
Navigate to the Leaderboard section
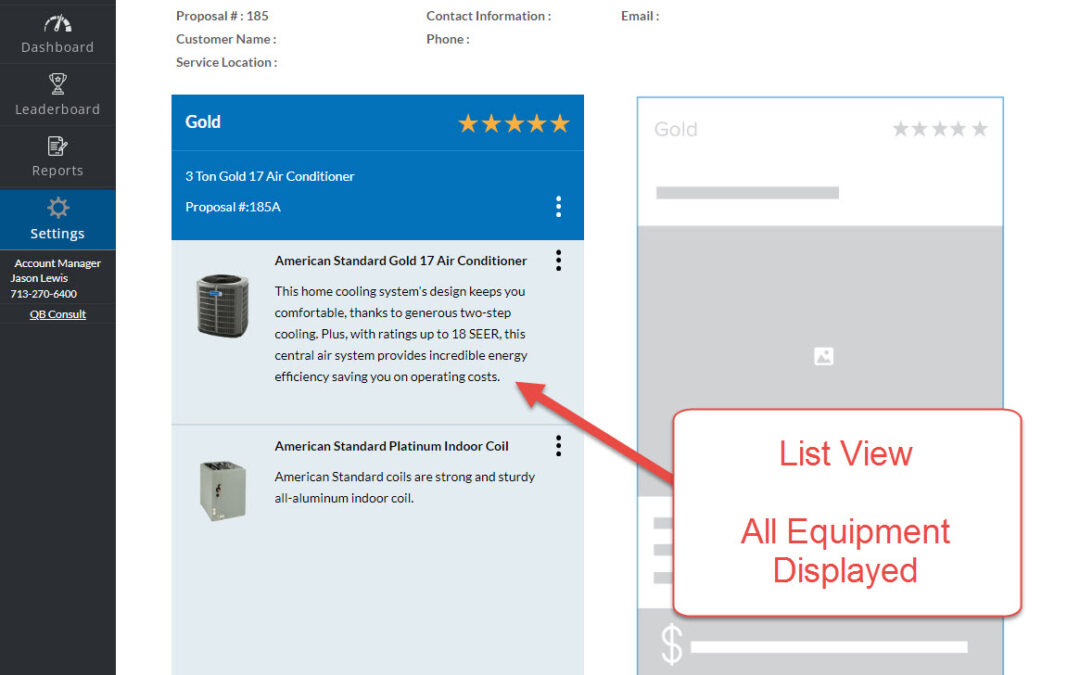click(57, 97)
